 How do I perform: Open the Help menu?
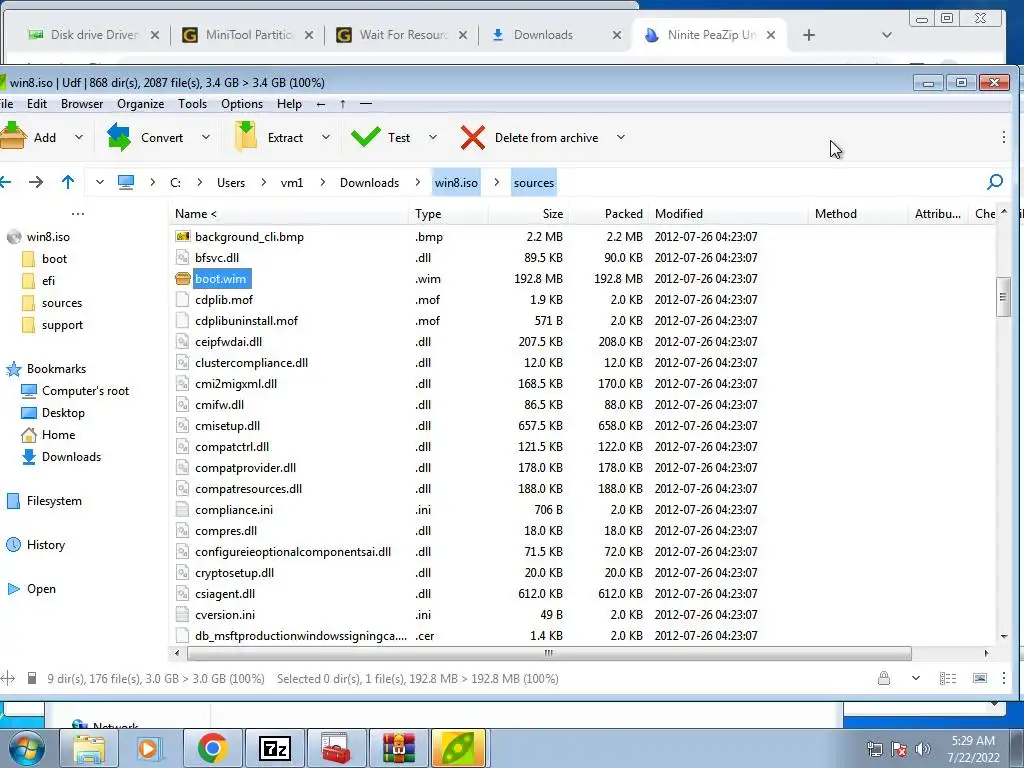tap(289, 104)
